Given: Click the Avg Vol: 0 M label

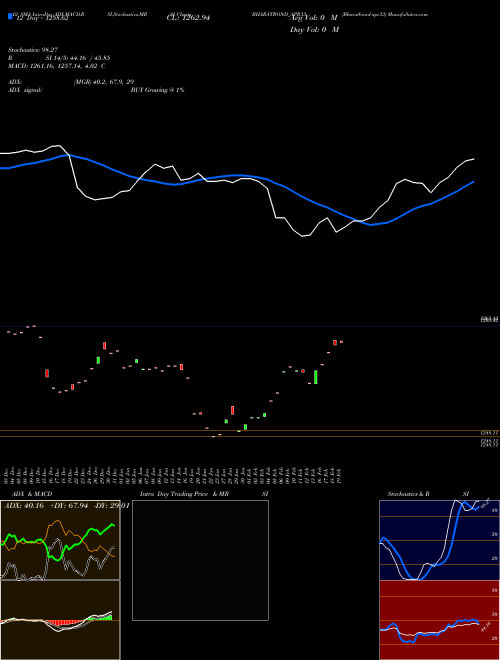Looking at the screenshot, I should (314, 18).
